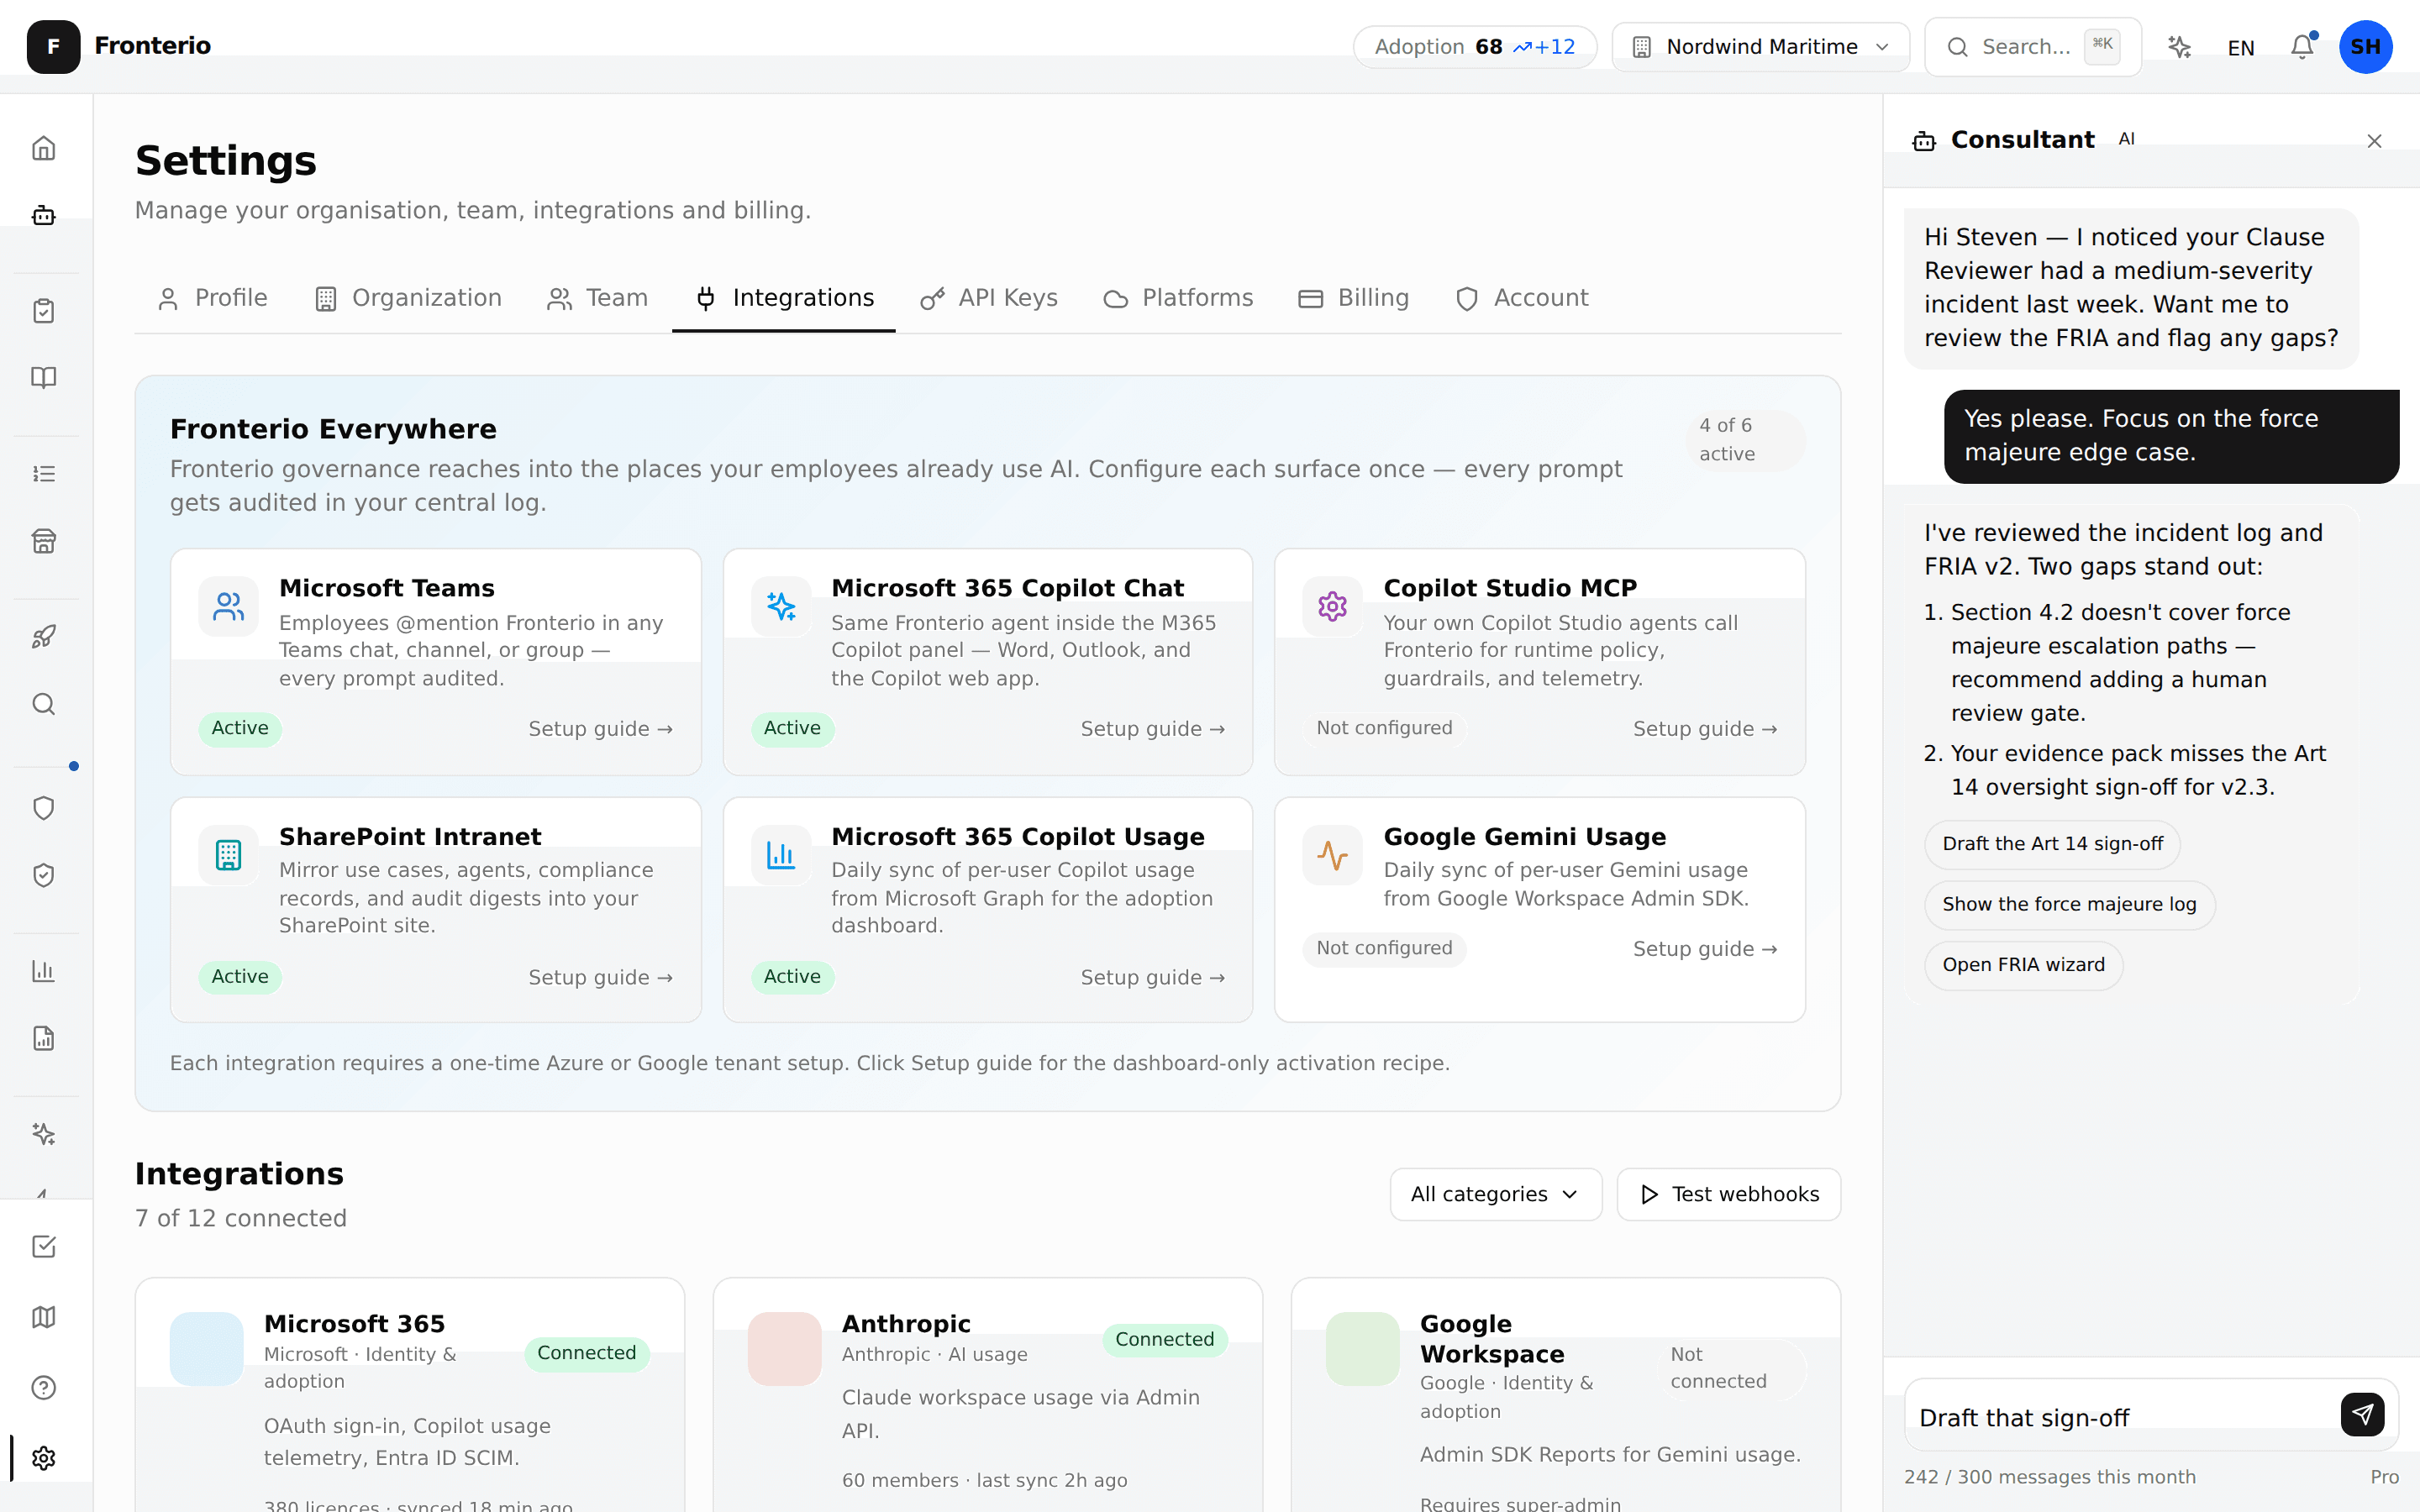Click Not configured badge on Copilot Studio MCP

[1384, 728]
